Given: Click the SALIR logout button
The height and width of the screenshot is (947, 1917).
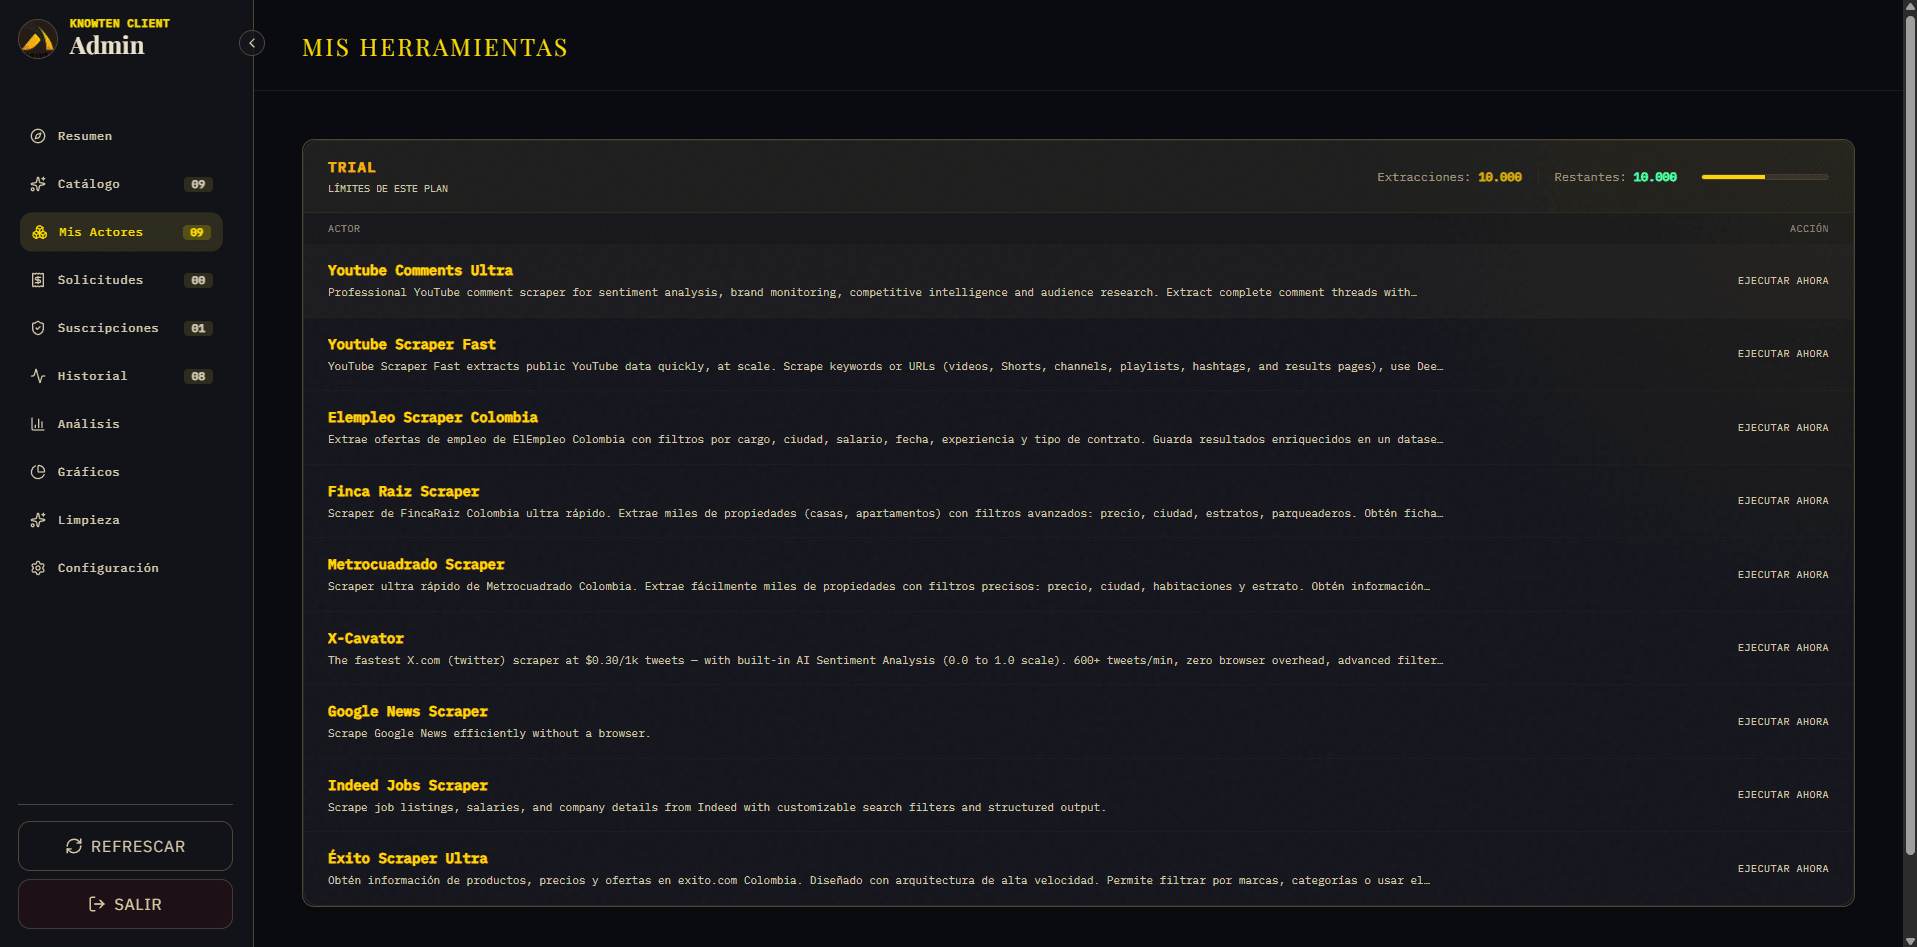Looking at the screenshot, I should coord(125,904).
